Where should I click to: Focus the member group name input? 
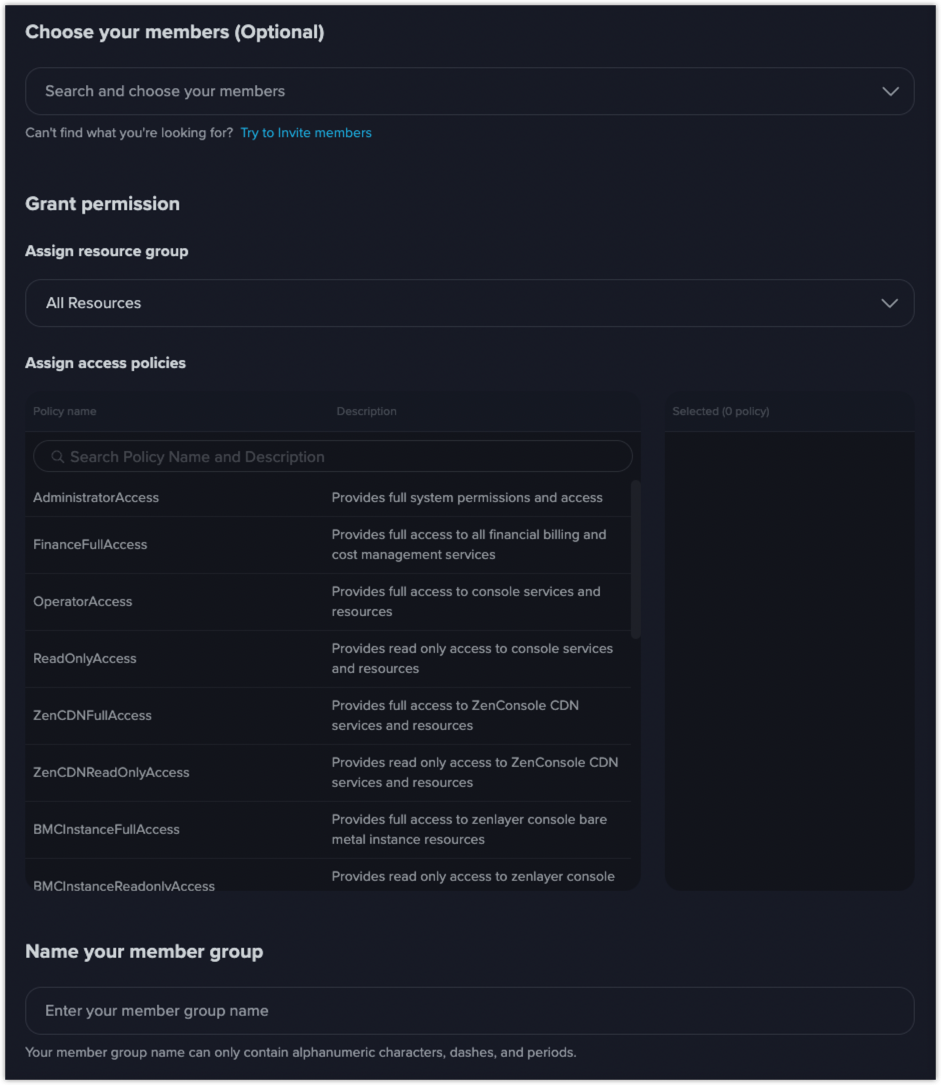click(470, 1011)
